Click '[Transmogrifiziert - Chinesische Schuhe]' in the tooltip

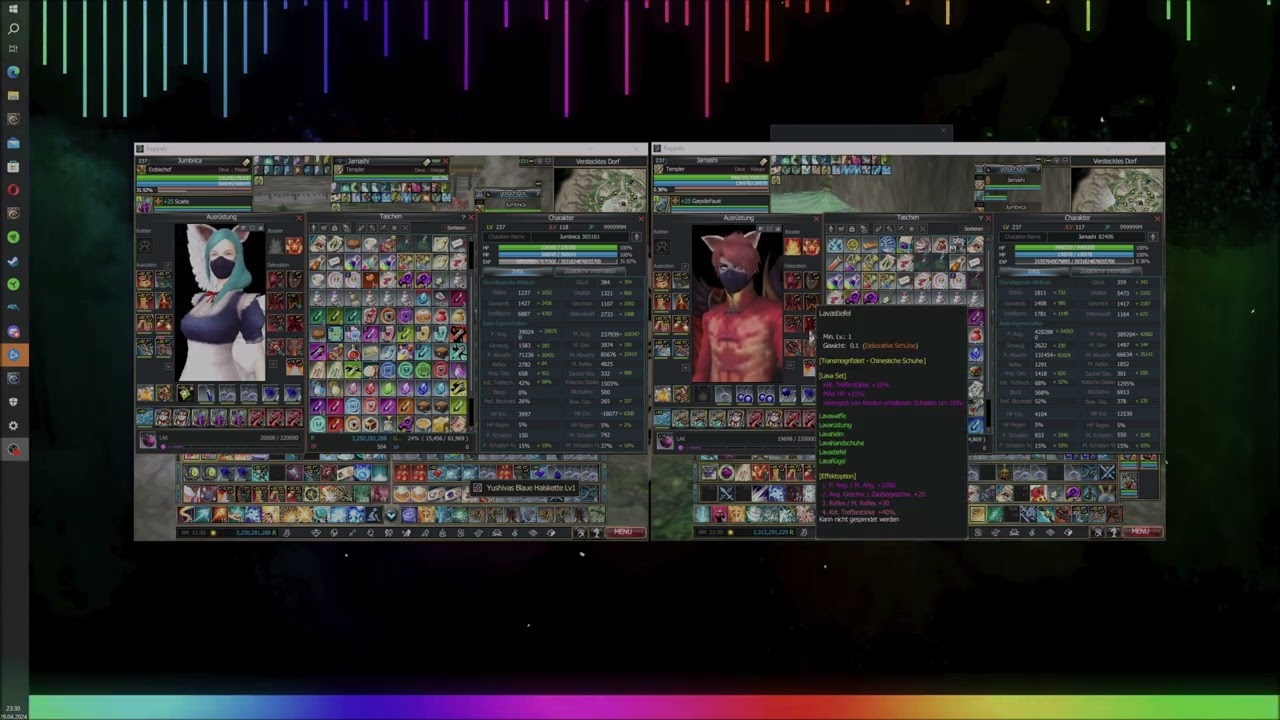click(872, 361)
